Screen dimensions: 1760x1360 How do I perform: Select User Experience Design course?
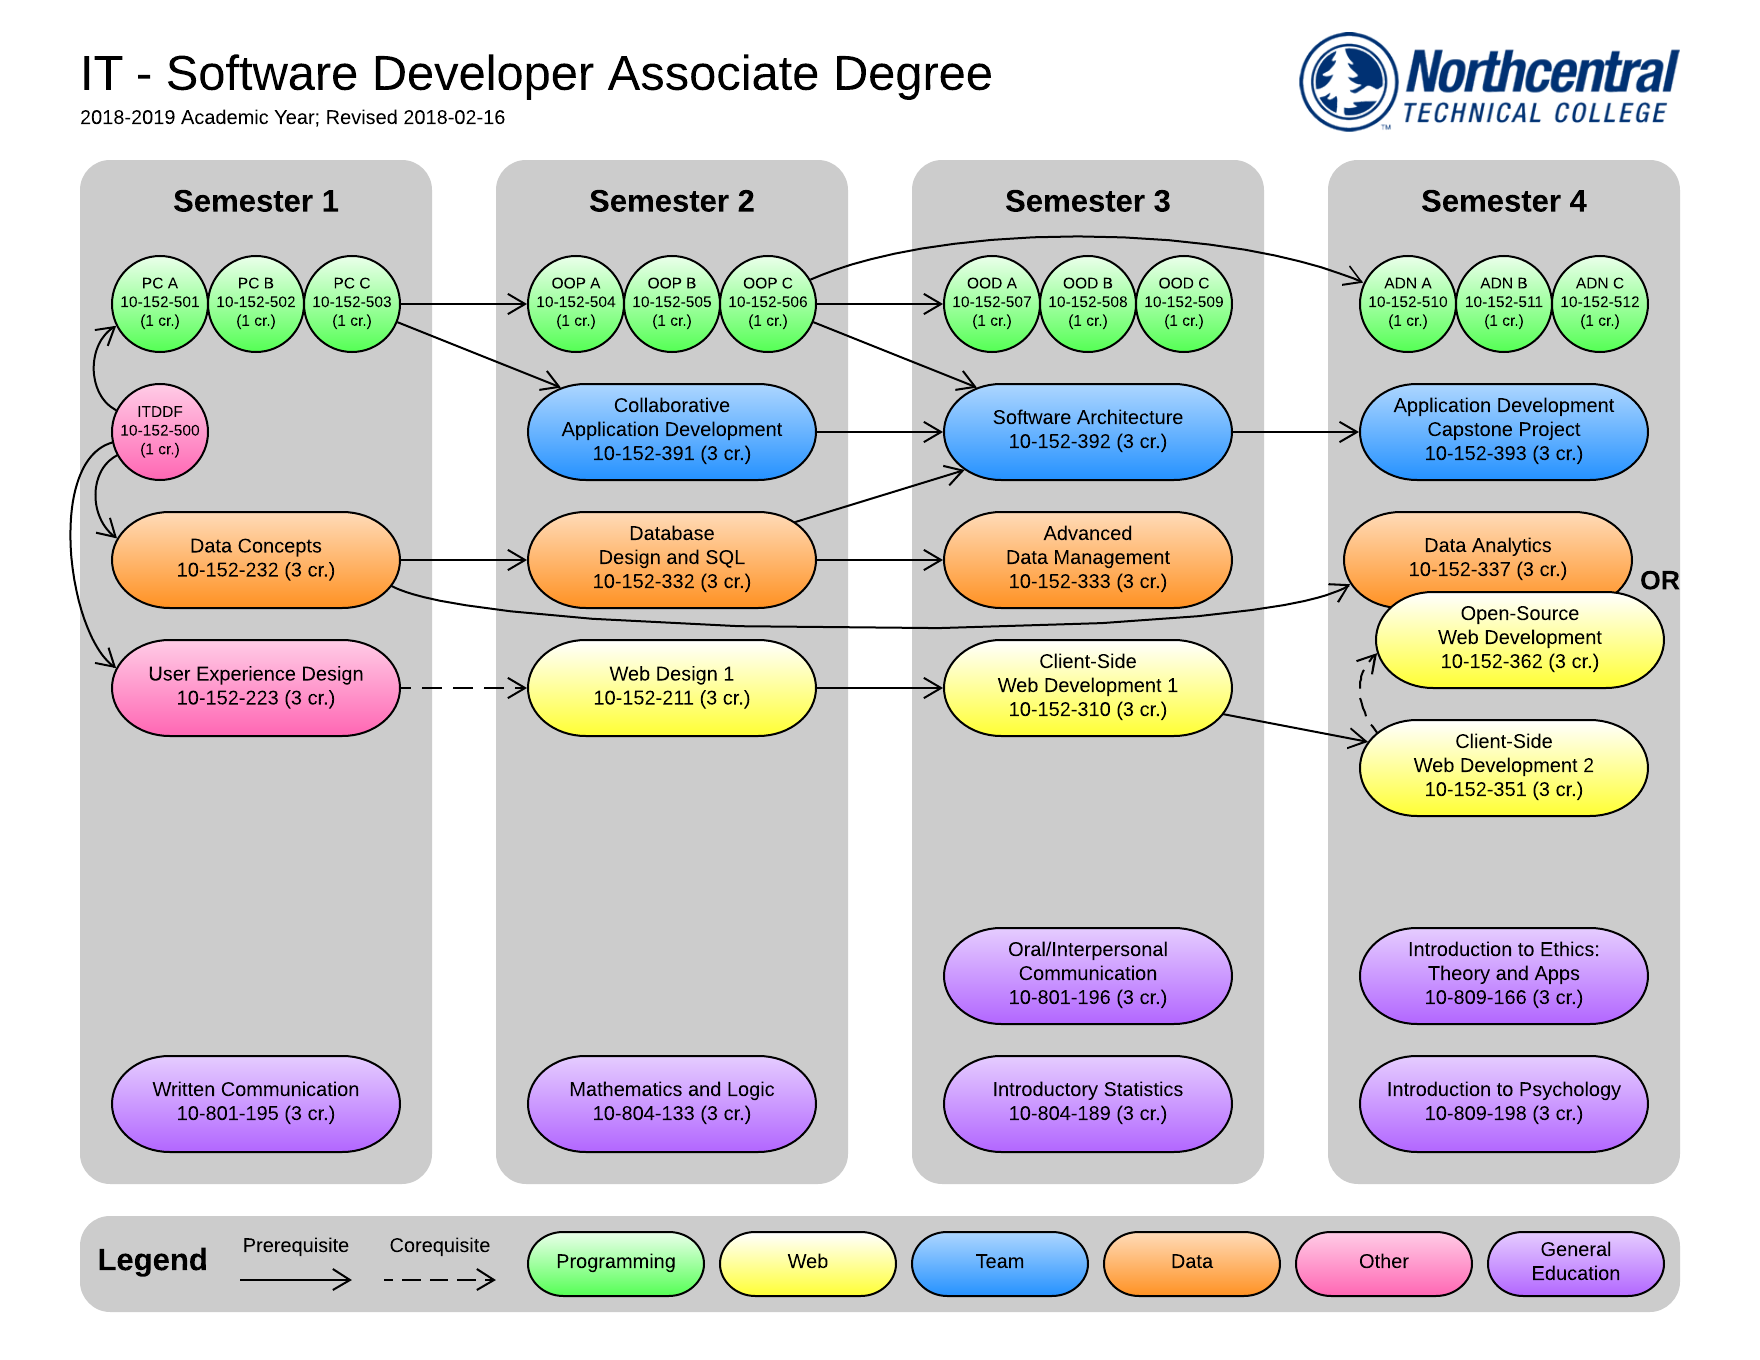pyautogui.click(x=256, y=687)
